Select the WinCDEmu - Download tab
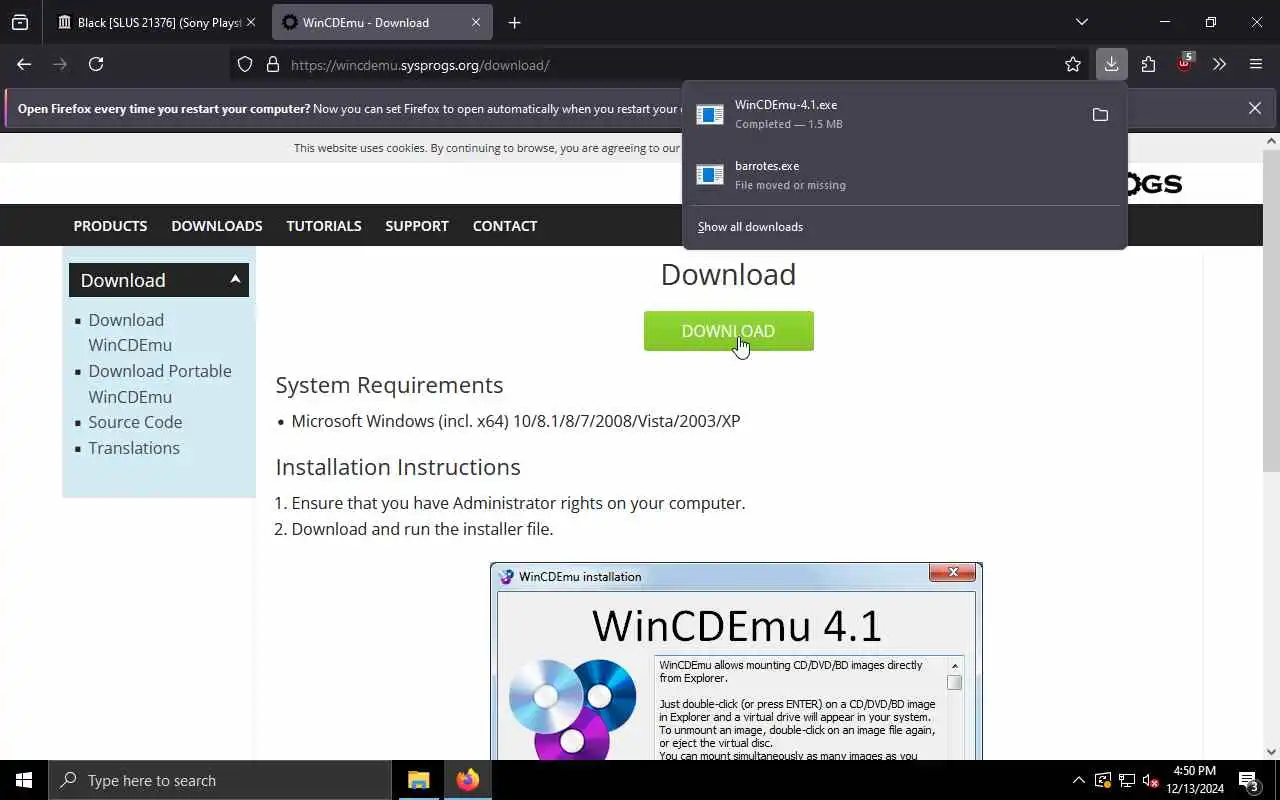1280x800 pixels. pos(380,22)
